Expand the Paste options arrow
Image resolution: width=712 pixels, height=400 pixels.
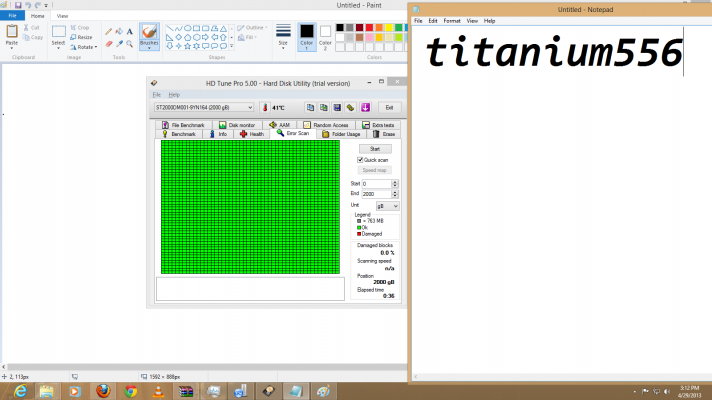12,46
